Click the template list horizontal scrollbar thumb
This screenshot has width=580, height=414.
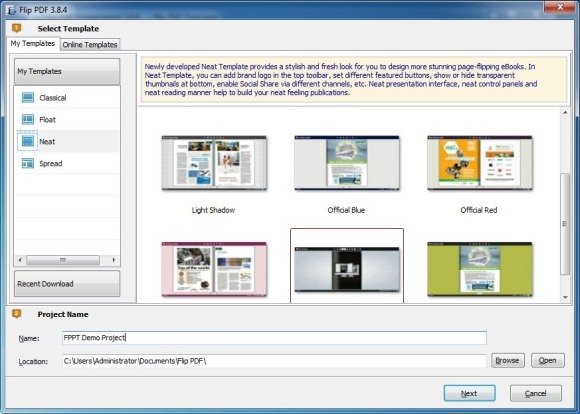63,260
